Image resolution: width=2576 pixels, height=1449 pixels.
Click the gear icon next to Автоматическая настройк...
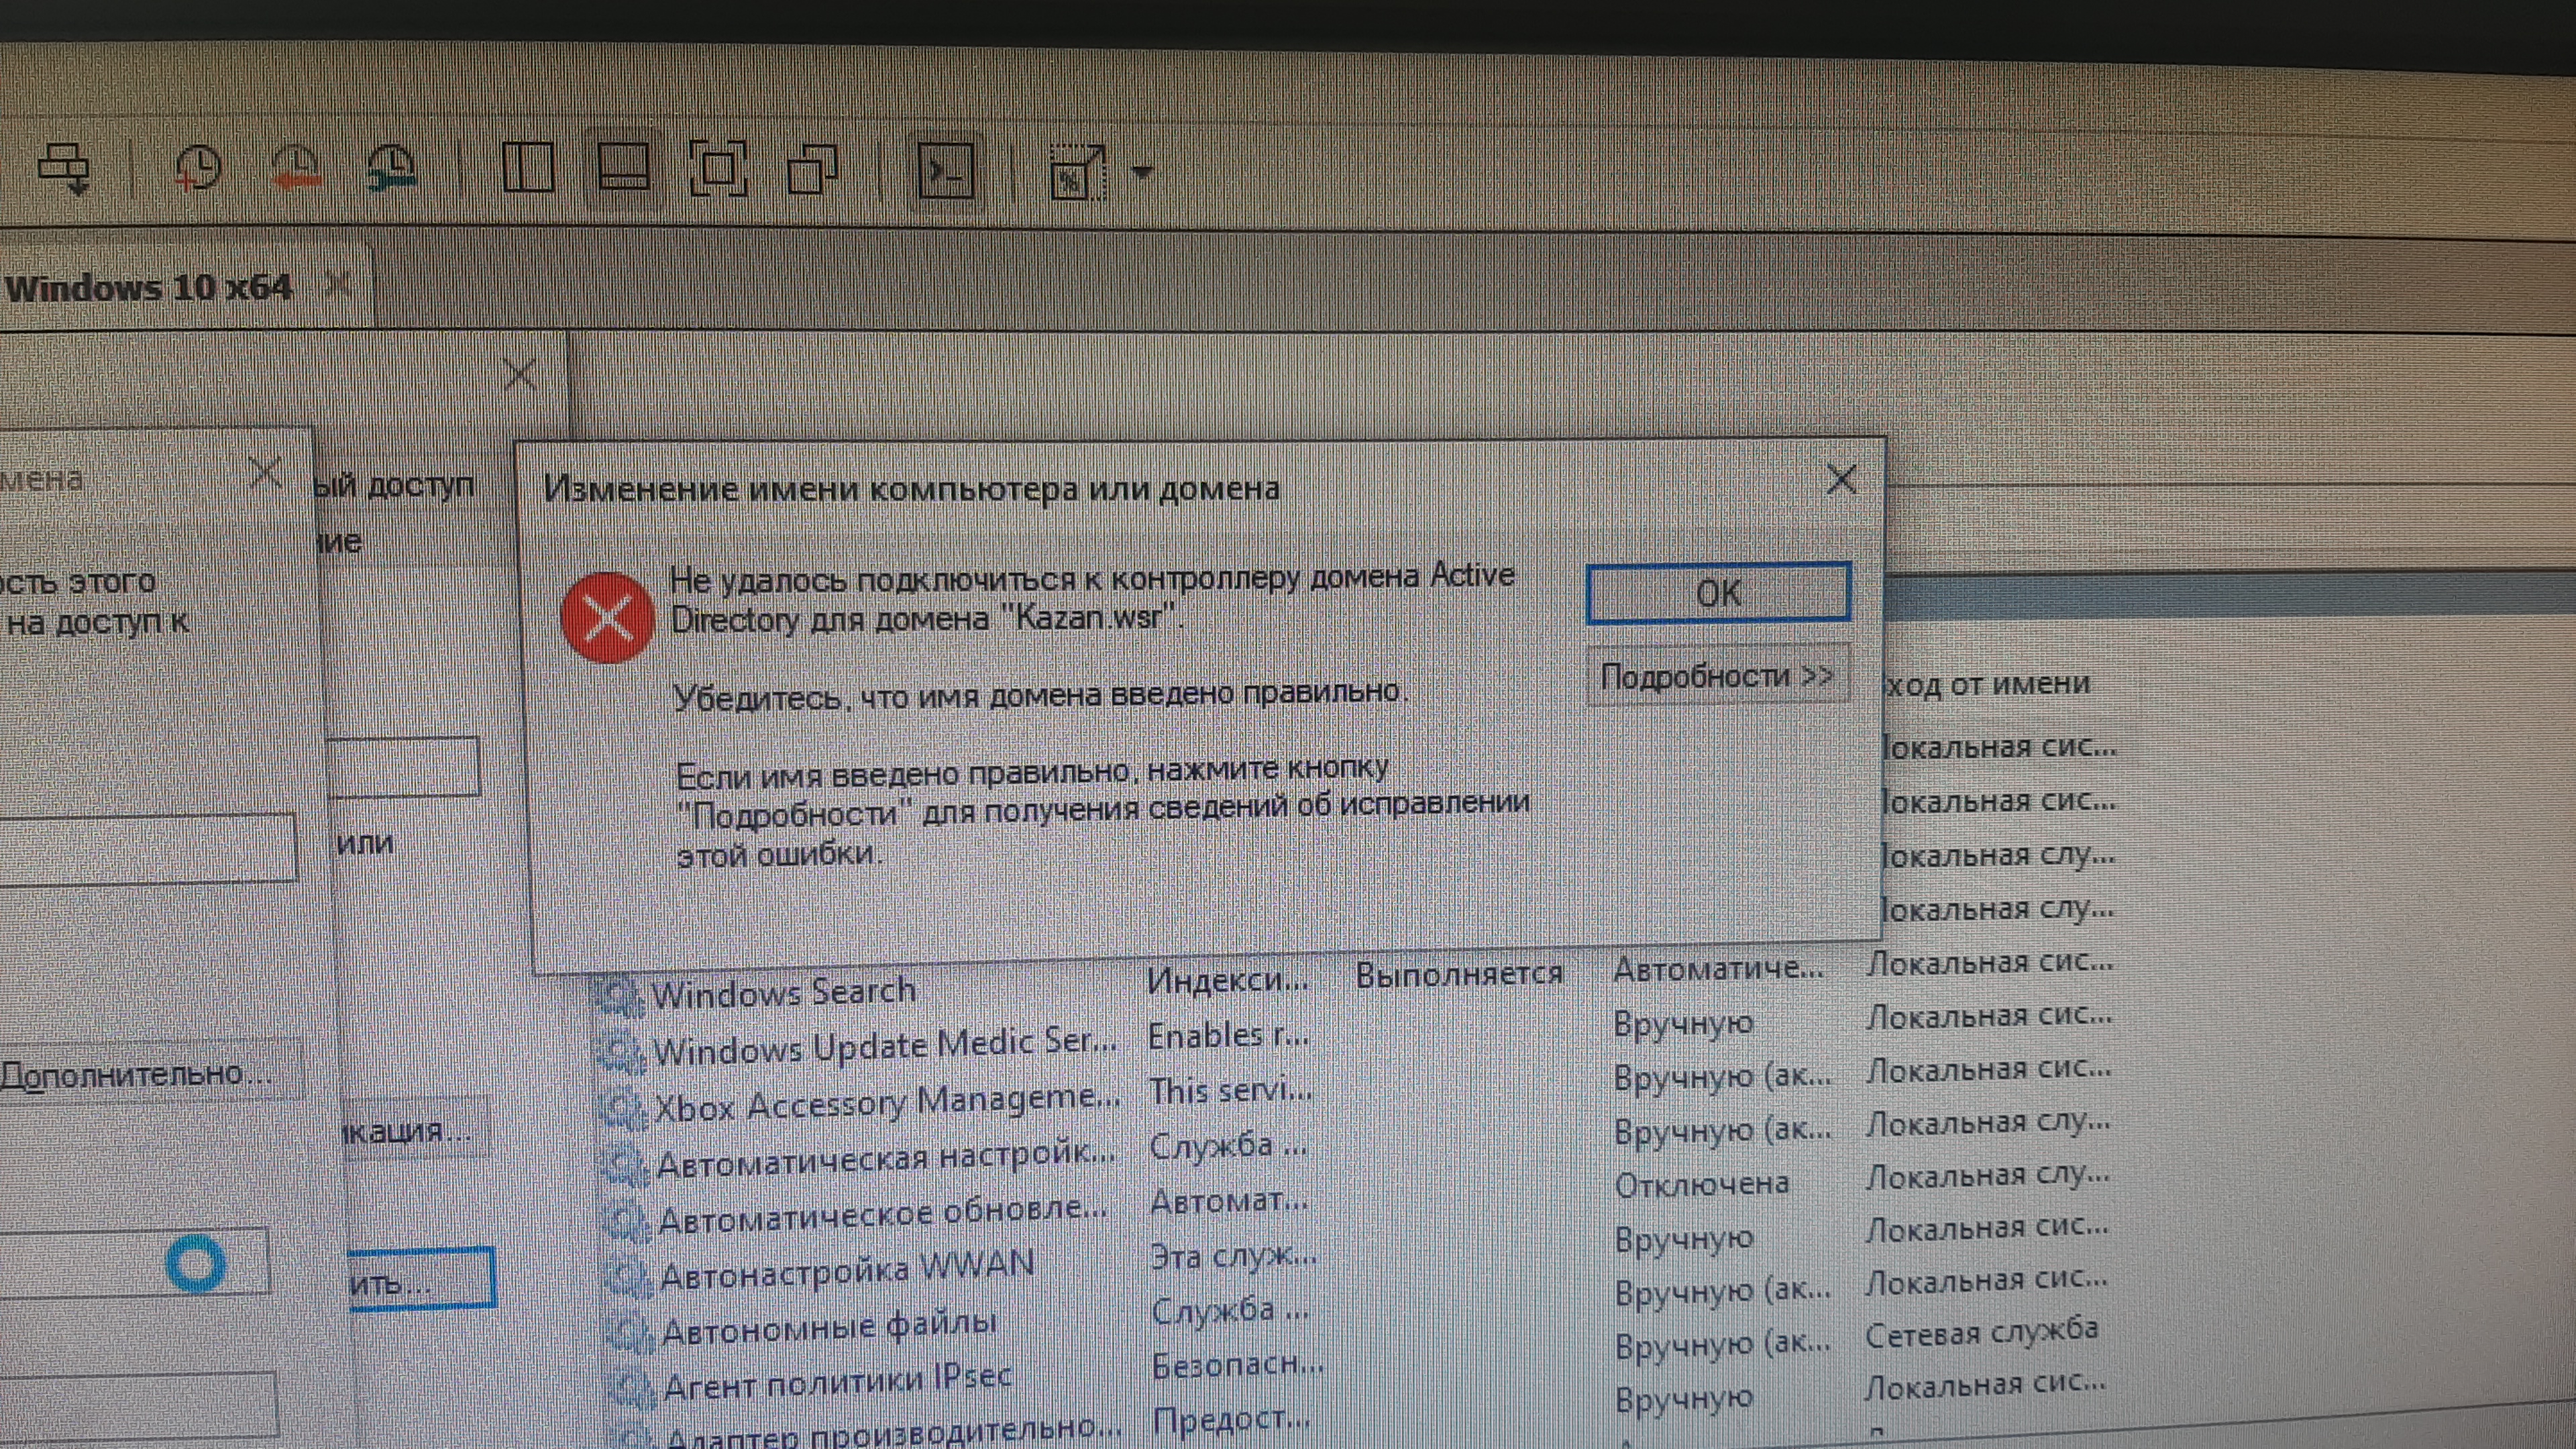(626, 1164)
